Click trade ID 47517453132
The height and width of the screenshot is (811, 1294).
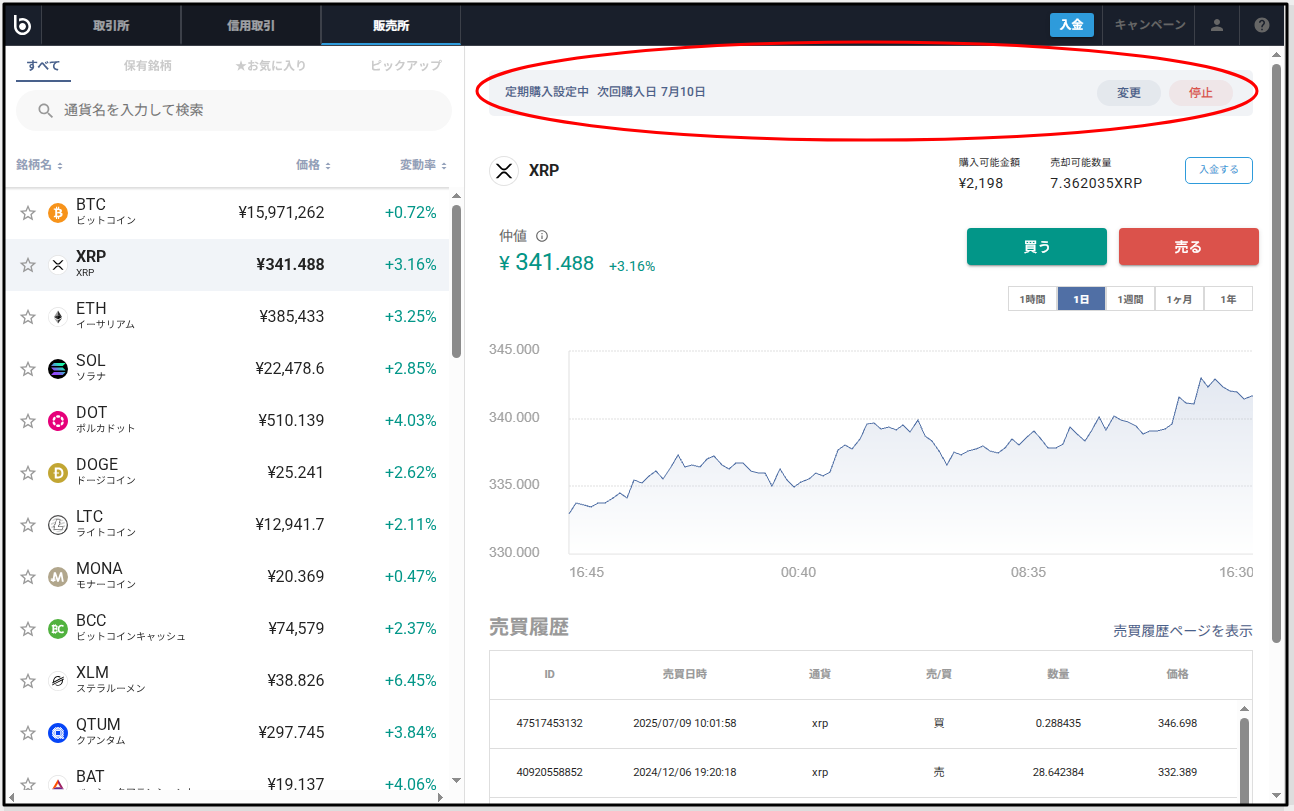[x=549, y=723]
